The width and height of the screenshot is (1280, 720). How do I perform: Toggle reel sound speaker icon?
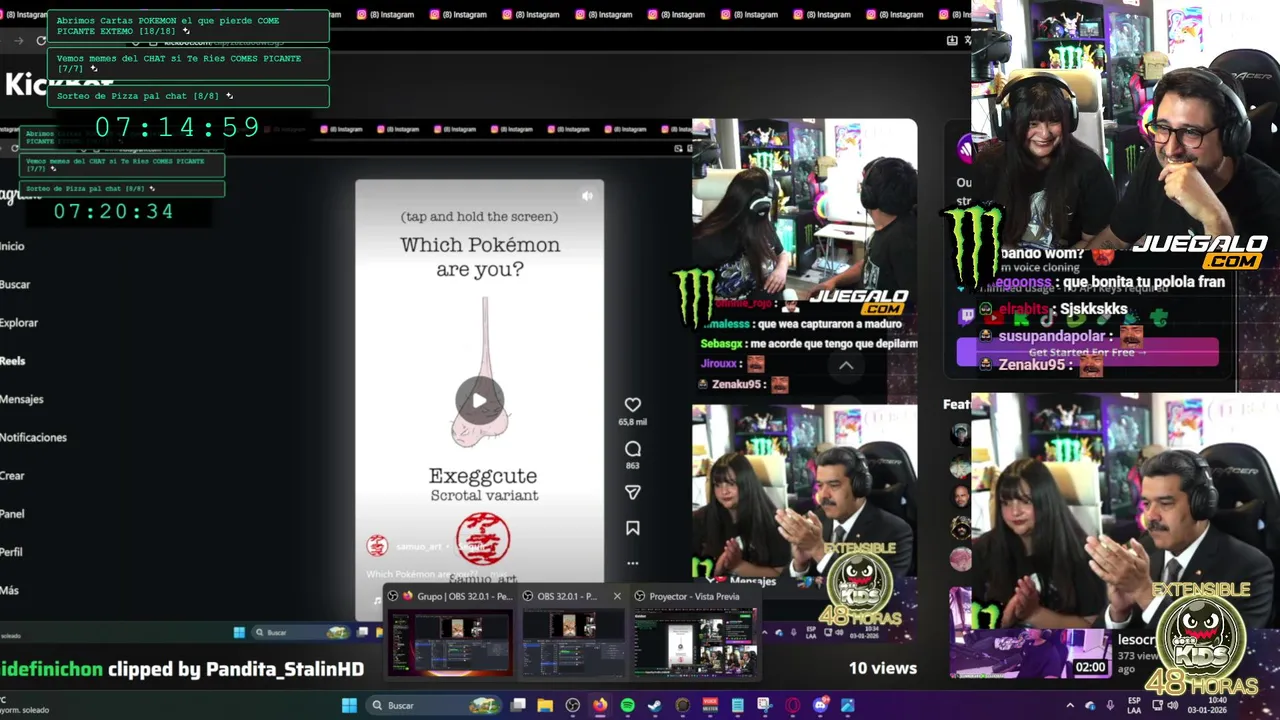click(x=587, y=196)
